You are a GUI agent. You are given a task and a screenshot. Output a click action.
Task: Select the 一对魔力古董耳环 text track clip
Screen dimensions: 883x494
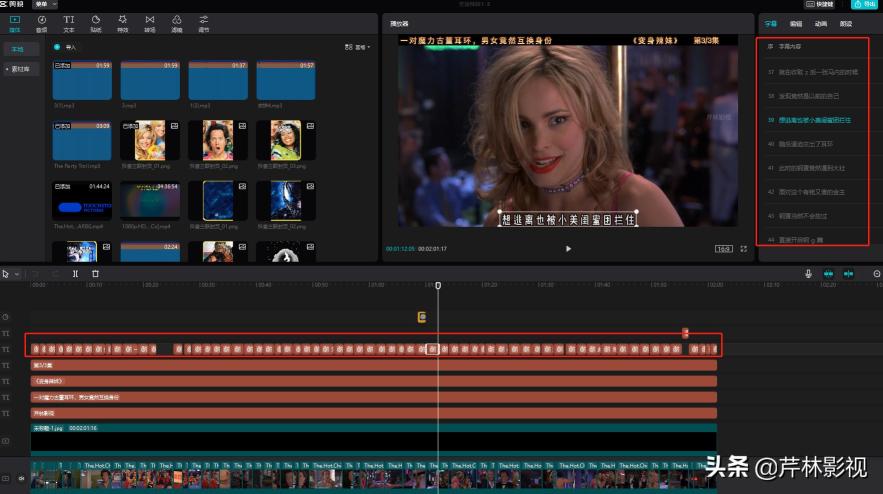373,397
